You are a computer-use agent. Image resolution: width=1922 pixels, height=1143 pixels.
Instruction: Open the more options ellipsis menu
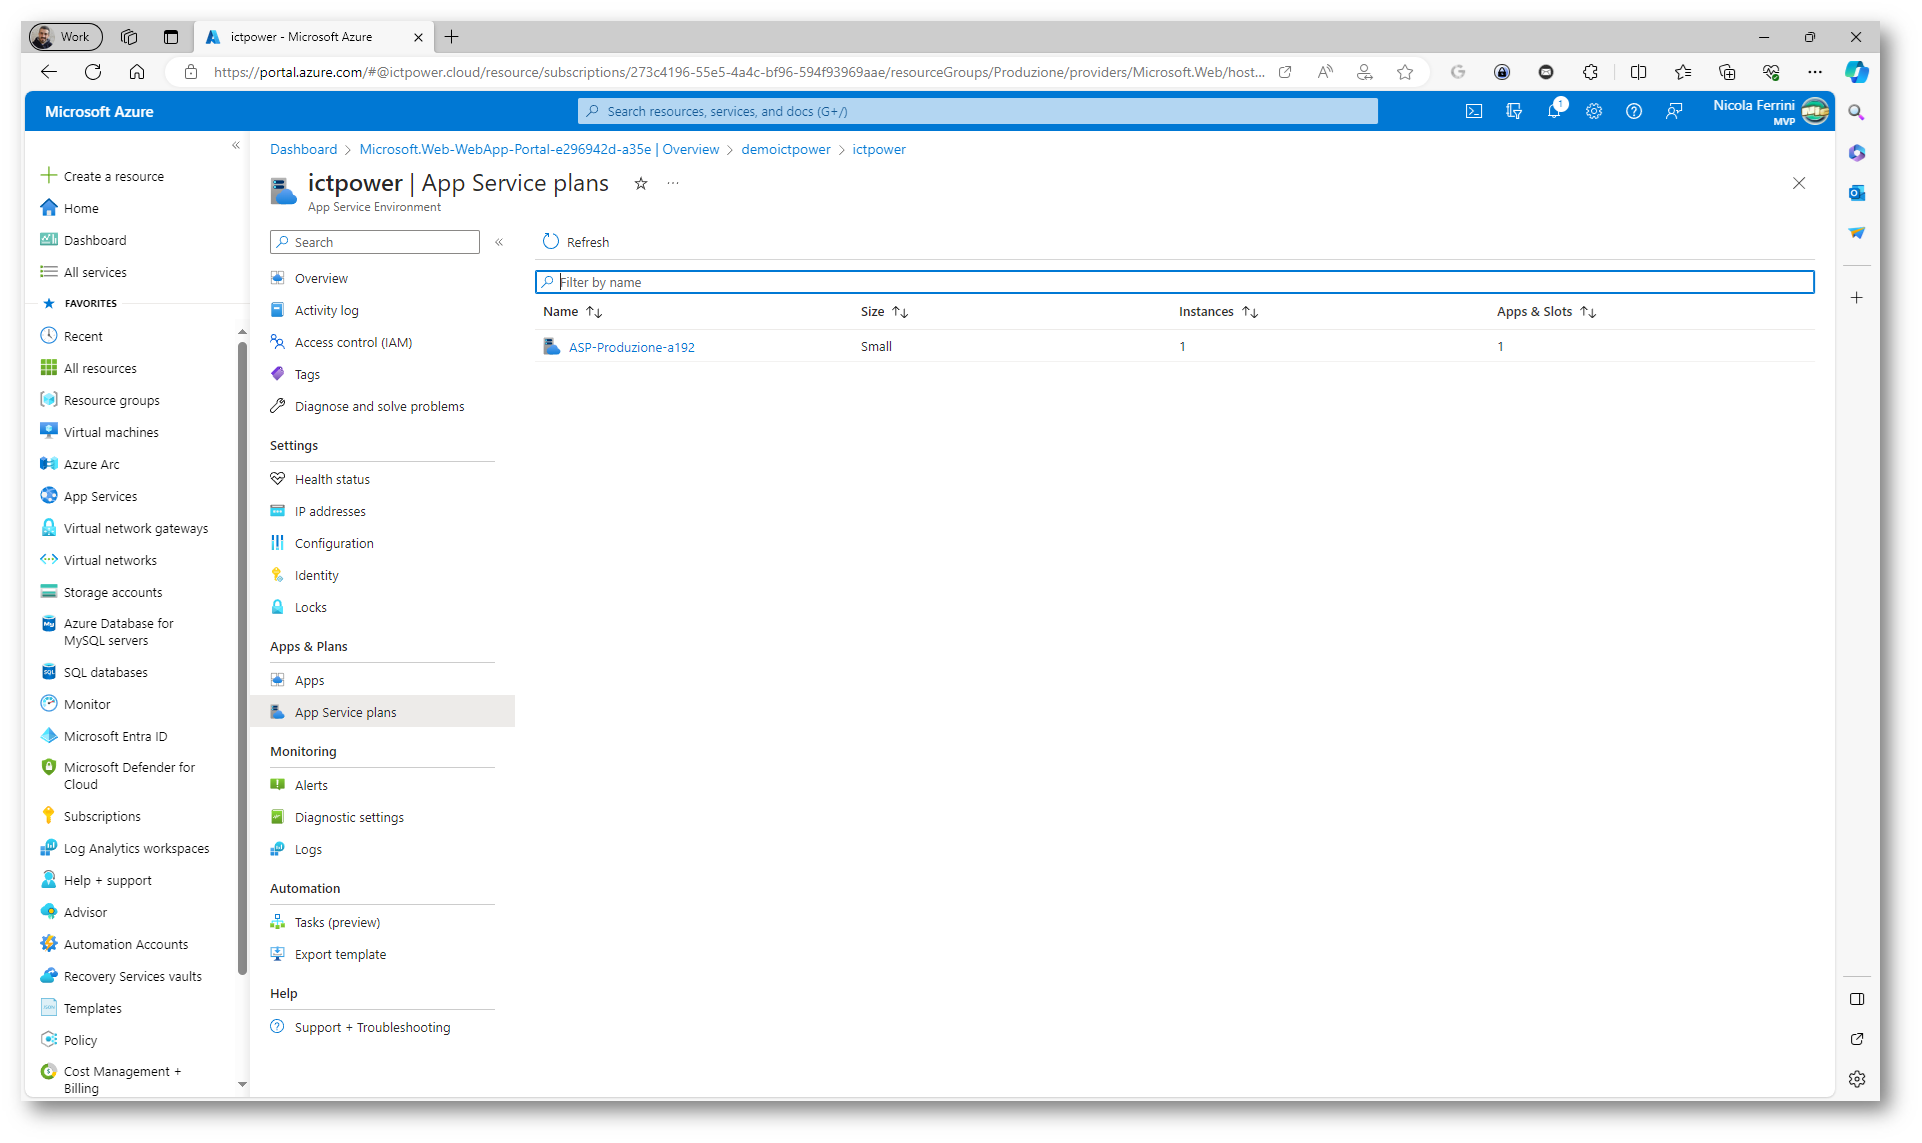[673, 183]
